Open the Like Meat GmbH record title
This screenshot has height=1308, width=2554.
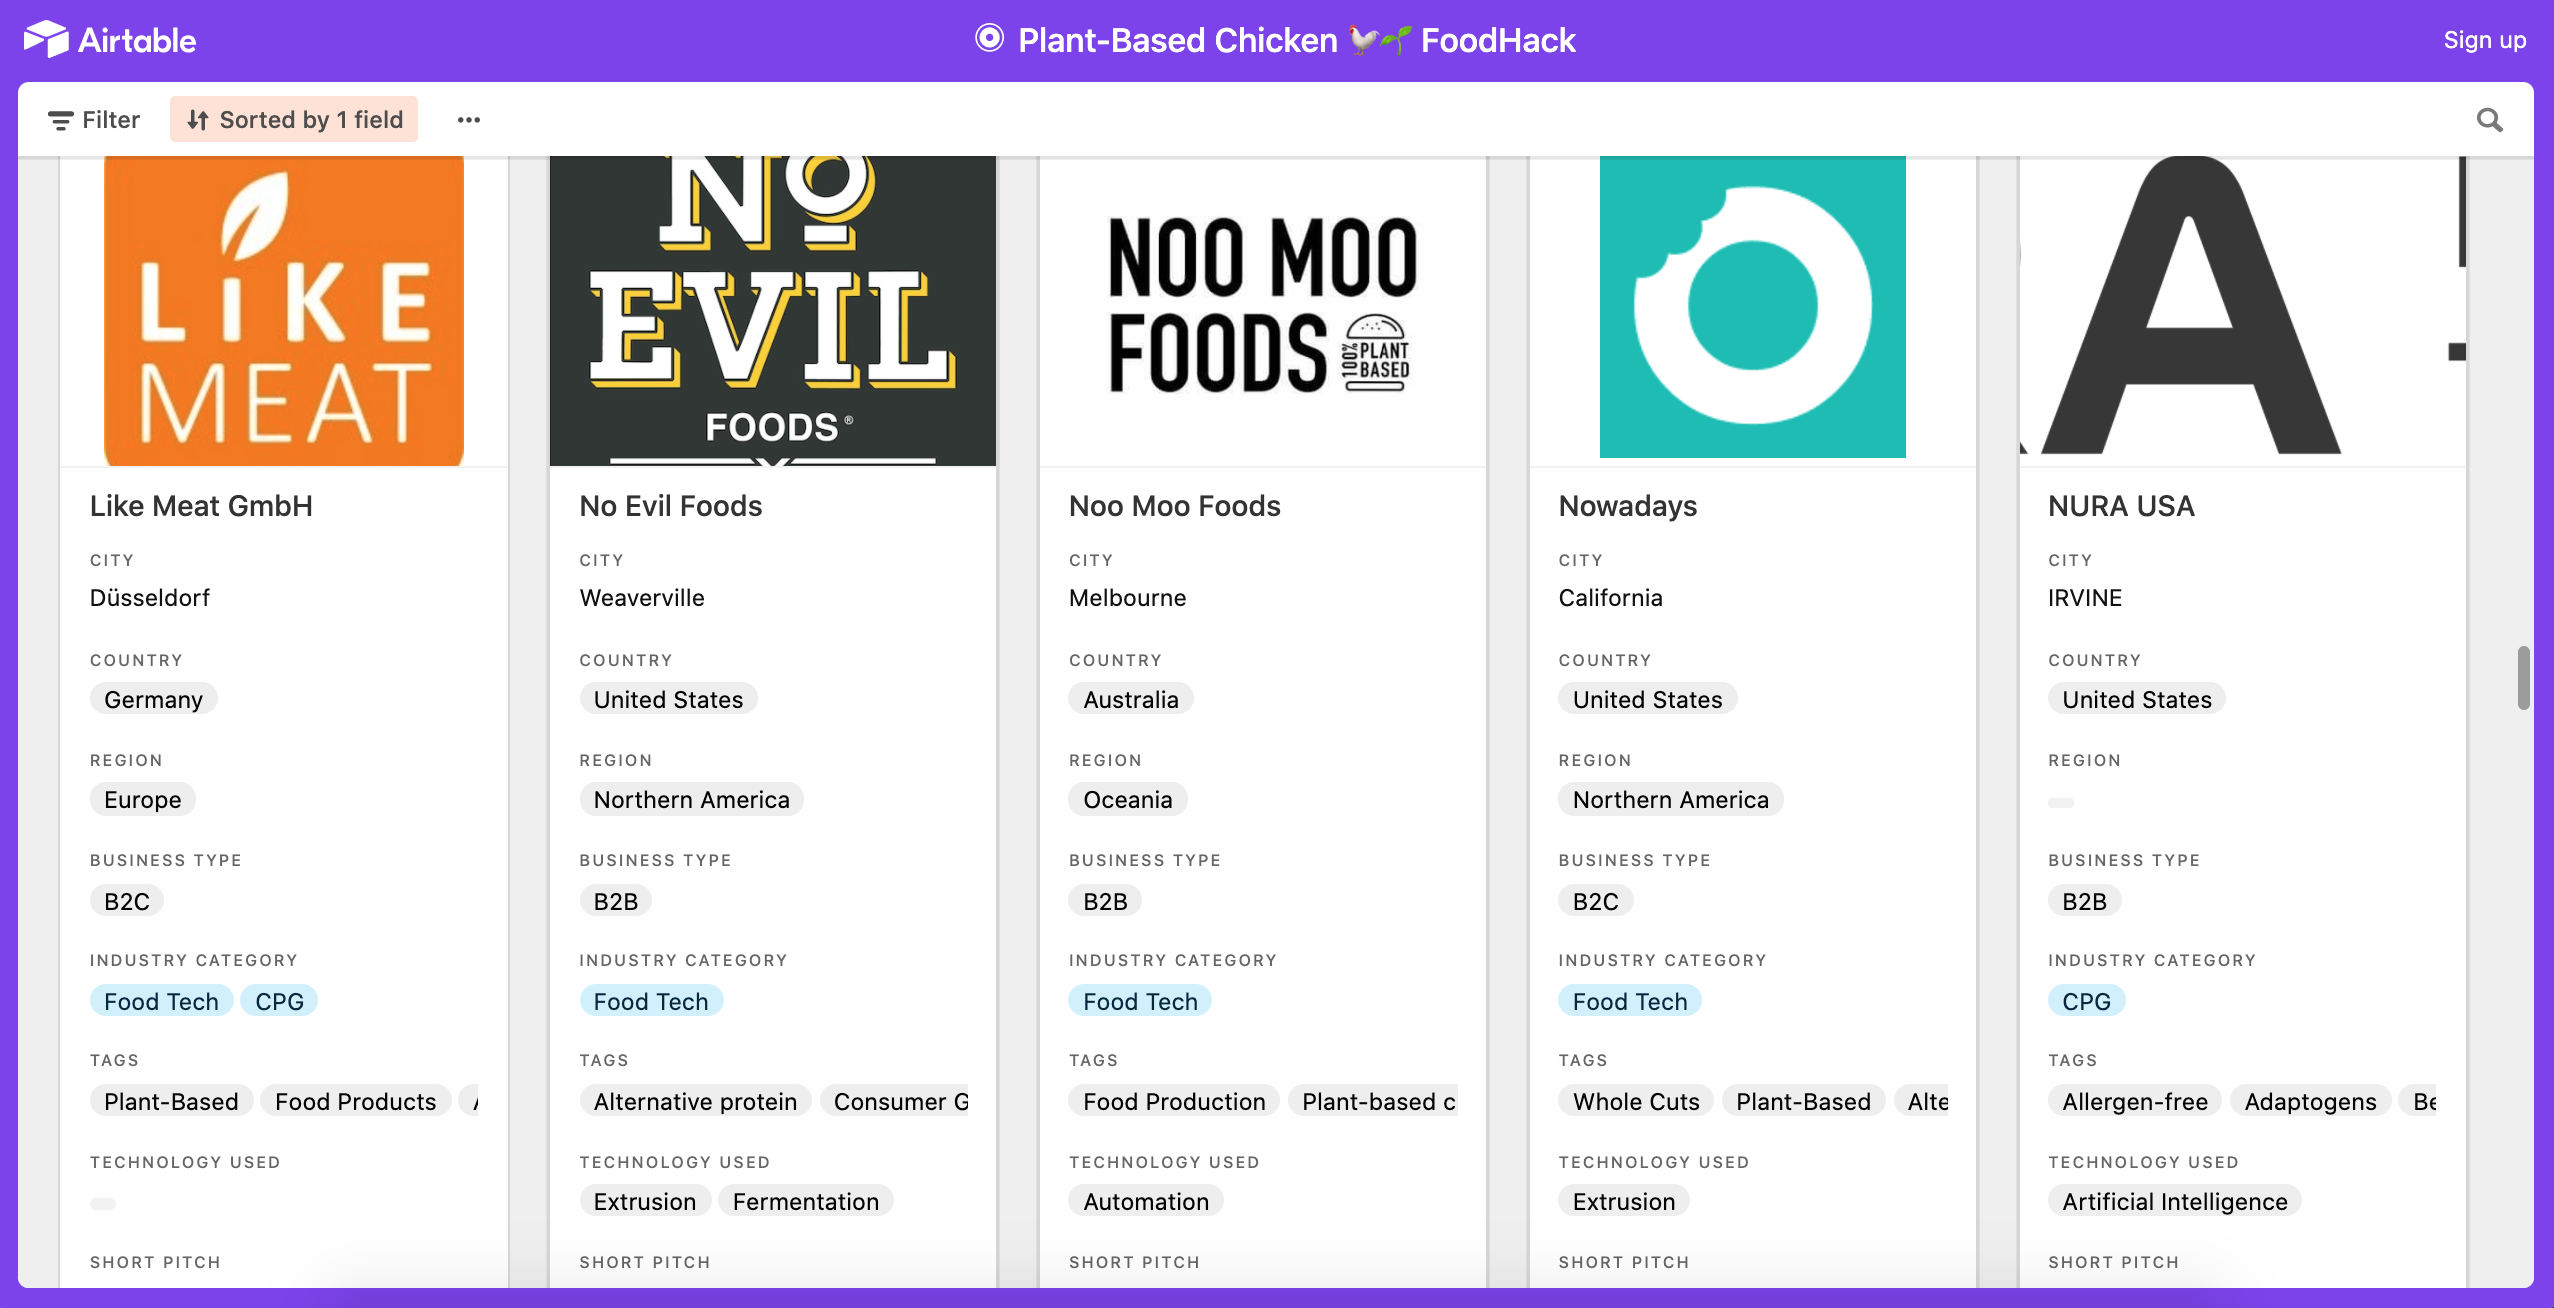tap(201, 506)
